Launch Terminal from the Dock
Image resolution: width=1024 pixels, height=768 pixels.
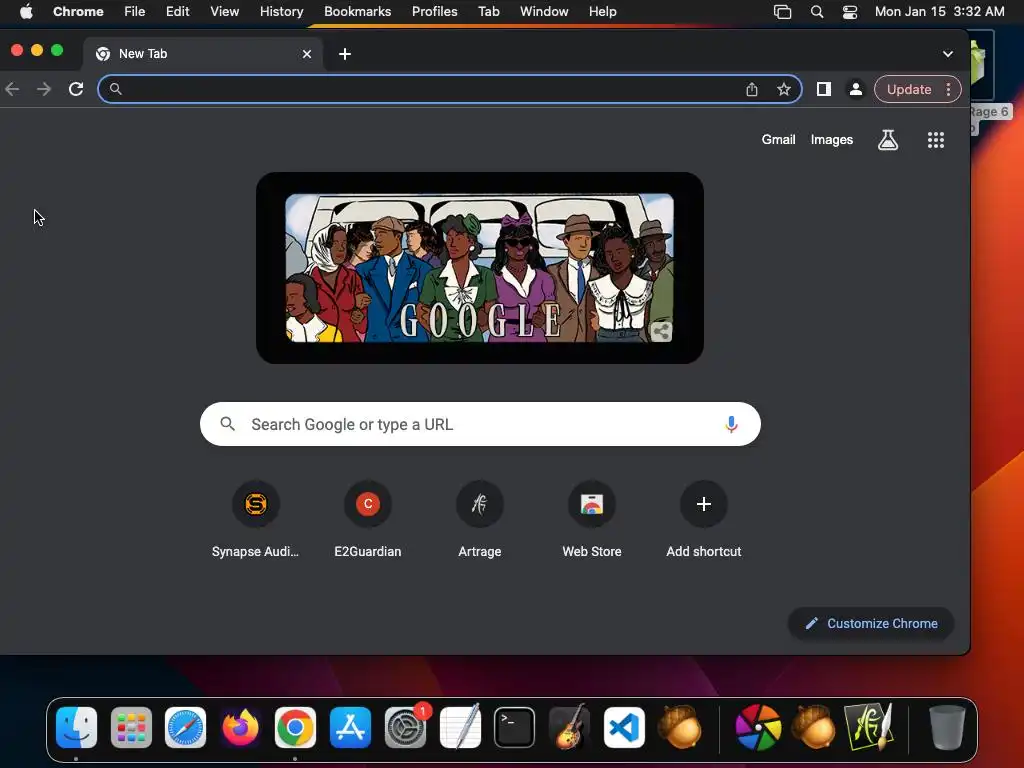[x=515, y=728]
